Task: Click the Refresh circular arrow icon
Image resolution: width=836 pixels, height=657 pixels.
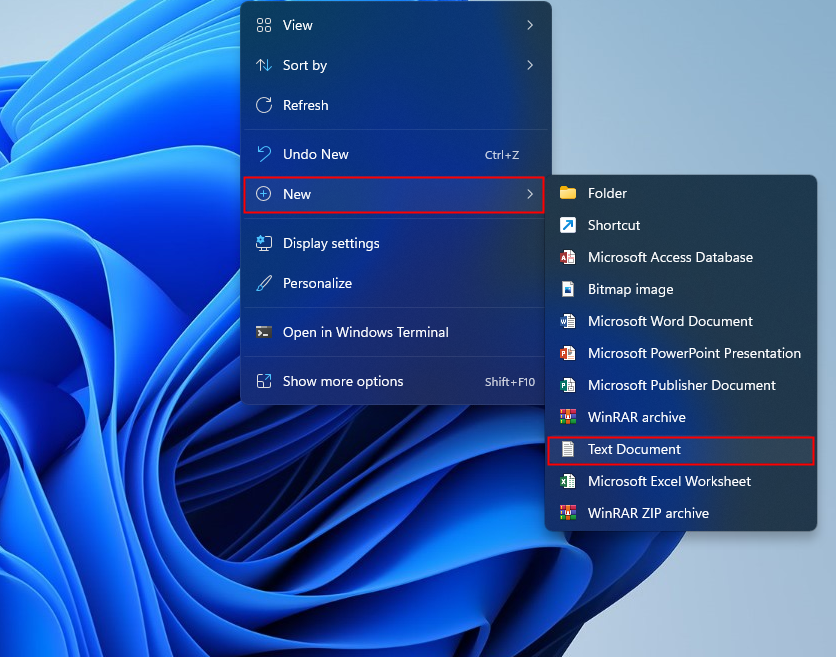Action: click(x=265, y=105)
